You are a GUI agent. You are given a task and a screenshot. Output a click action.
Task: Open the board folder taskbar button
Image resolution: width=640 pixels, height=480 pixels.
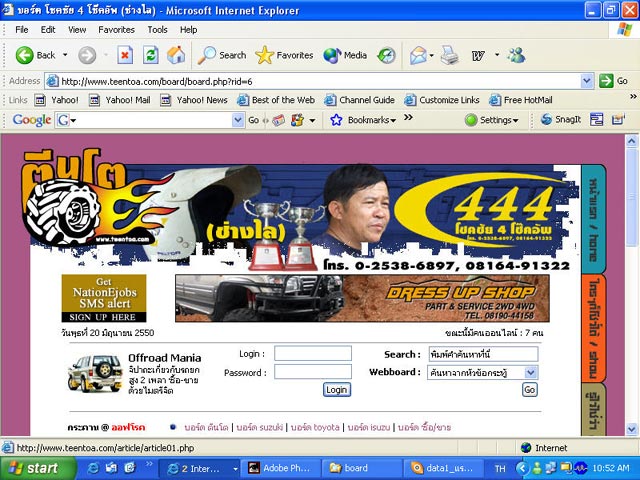[x=361, y=468]
